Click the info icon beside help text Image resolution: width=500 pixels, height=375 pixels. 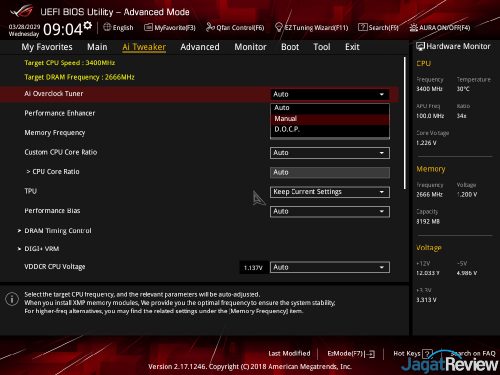pos(12,299)
